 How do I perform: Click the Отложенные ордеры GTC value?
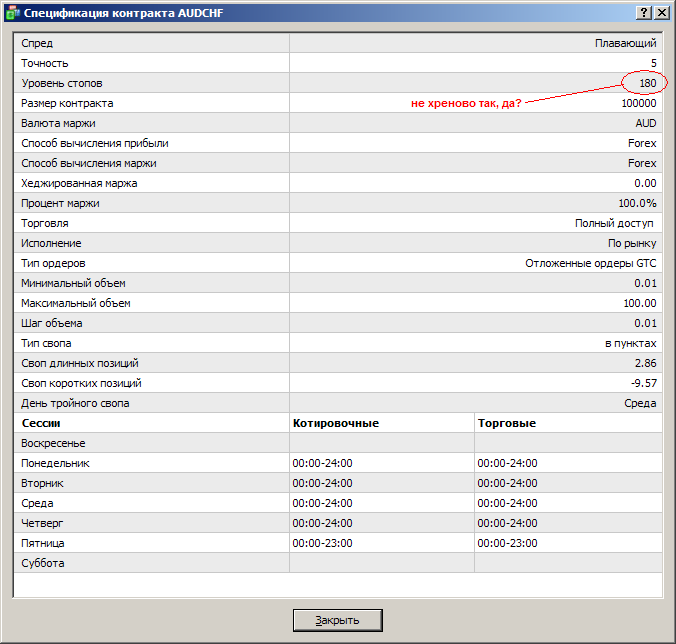591,263
